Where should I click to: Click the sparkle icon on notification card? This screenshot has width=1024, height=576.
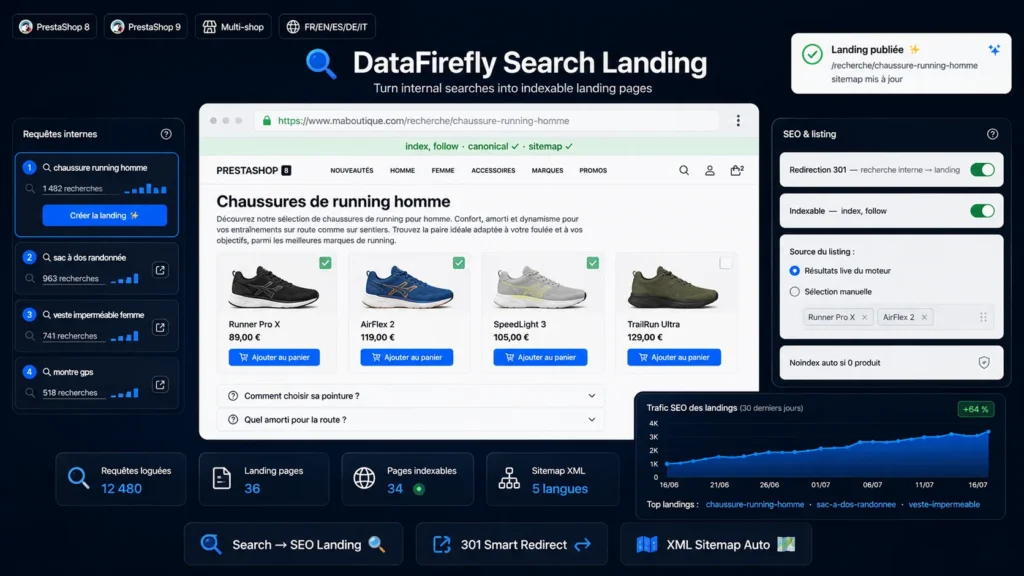pyautogui.click(x=994, y=50)
